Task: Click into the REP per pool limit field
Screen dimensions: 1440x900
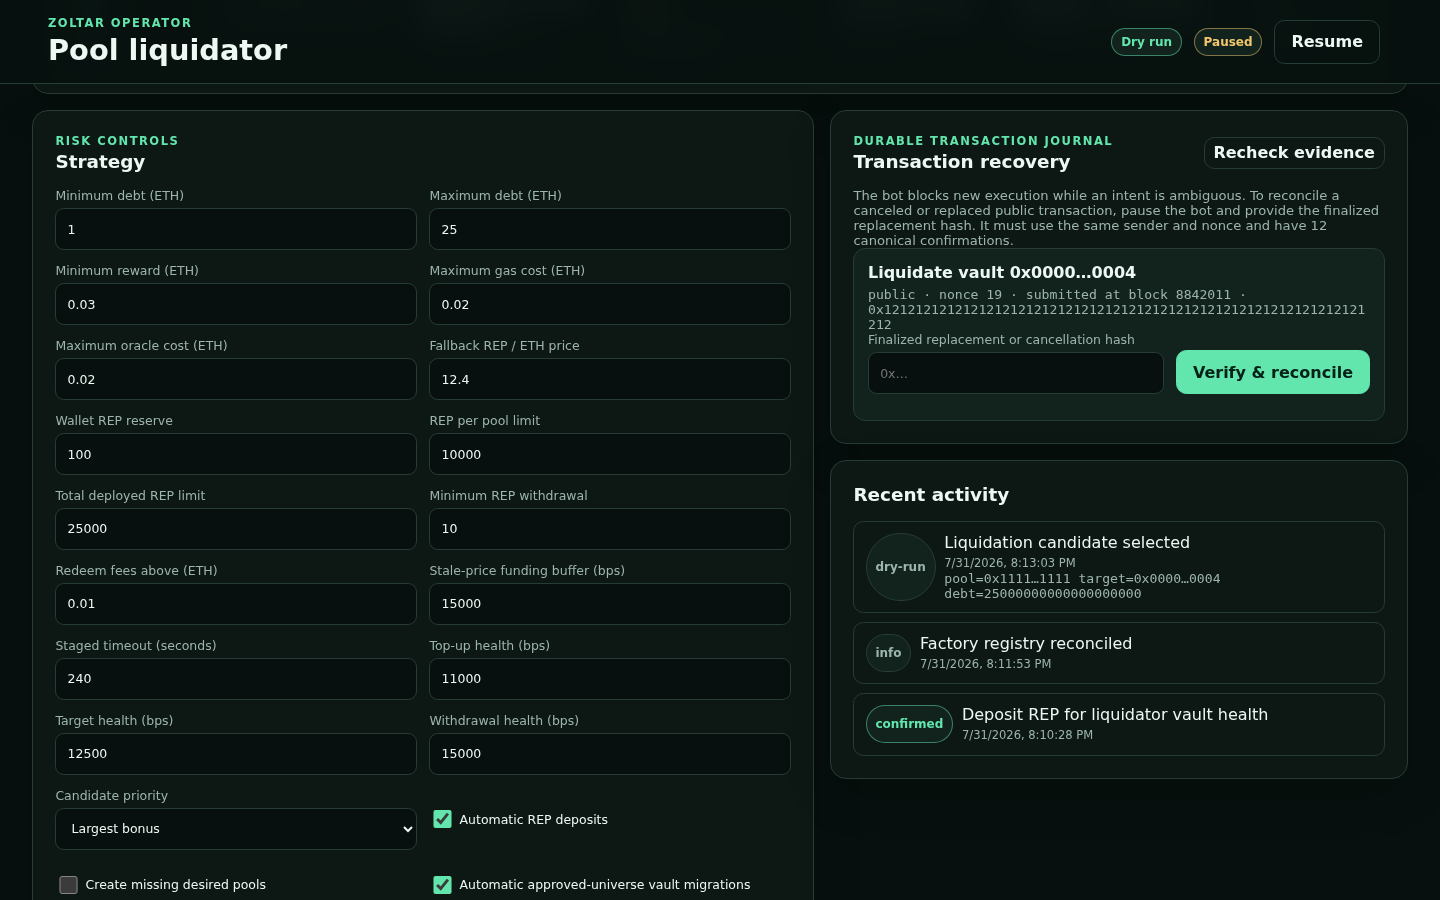Action: click(x=610, y=454)
